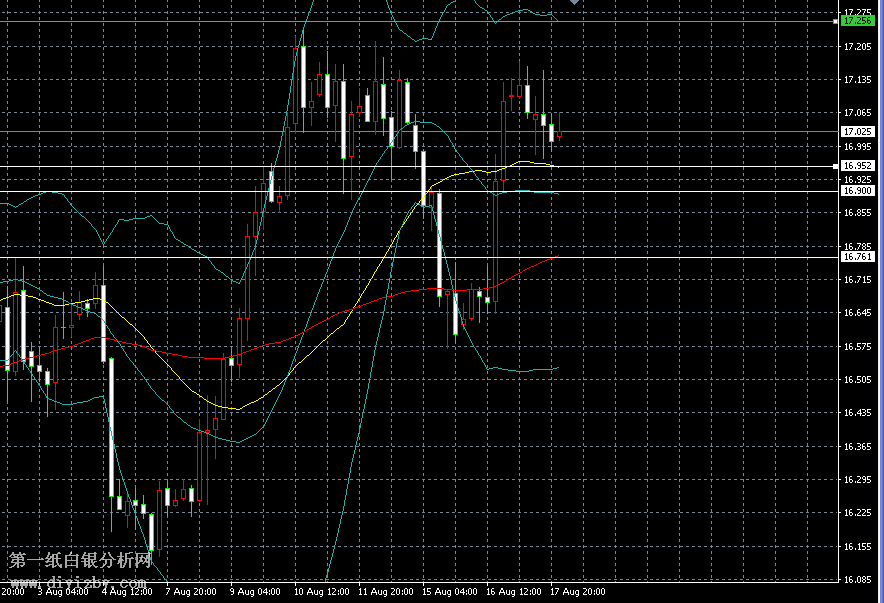Click the end handle of the green 17.256 line

point(835,21)
